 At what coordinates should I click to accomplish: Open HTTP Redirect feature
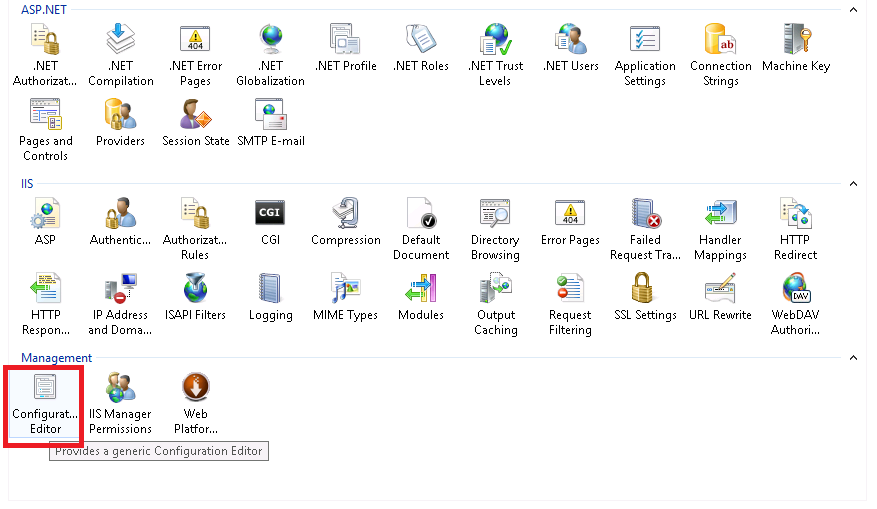795,229
